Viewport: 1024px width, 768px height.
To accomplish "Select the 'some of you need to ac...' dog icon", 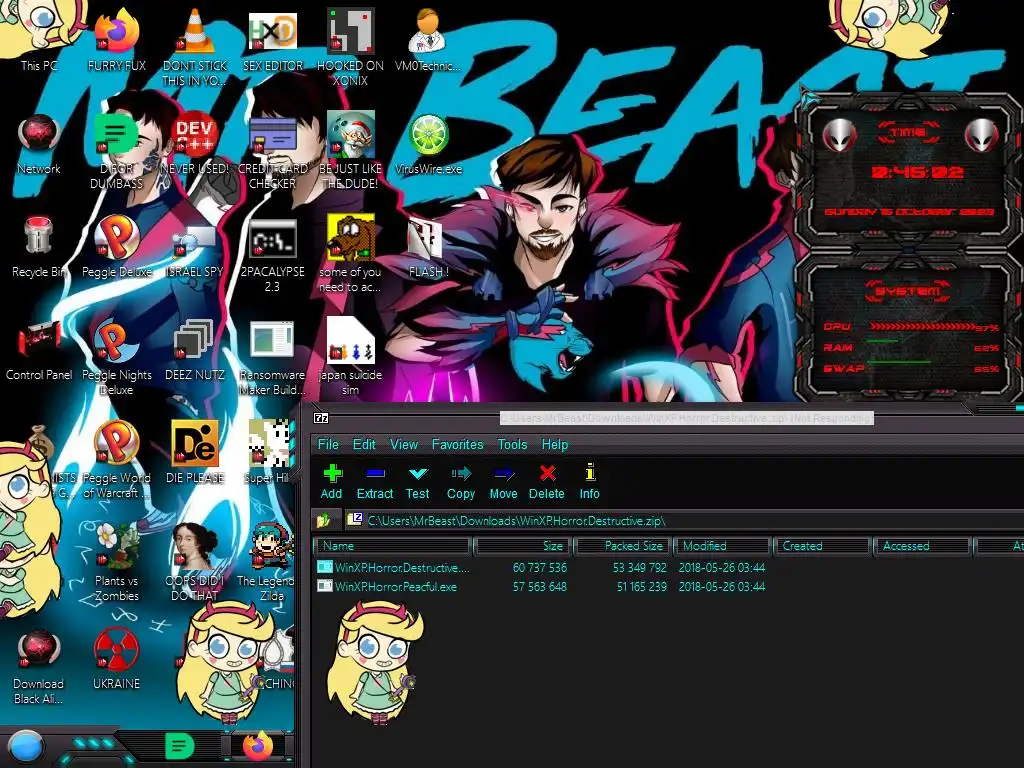I will (351, 253).
